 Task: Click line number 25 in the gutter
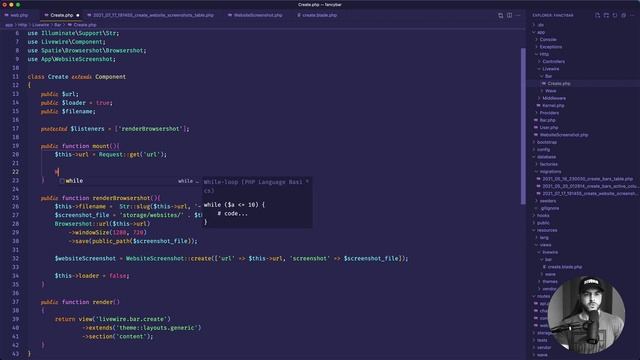tap(16, 198)
